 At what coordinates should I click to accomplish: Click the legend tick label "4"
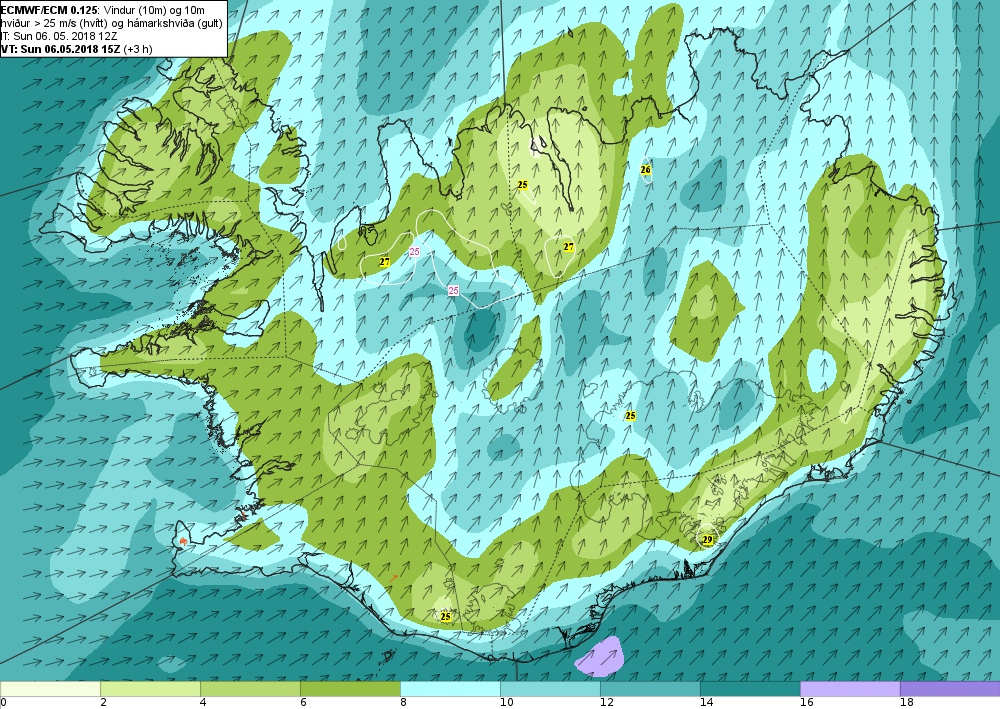[x=203, y=703]
